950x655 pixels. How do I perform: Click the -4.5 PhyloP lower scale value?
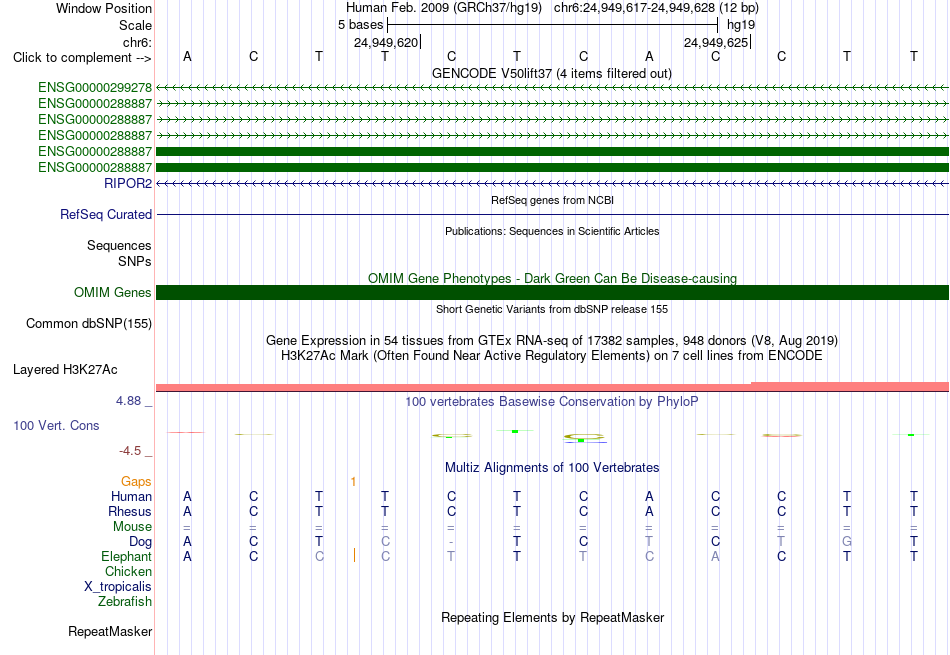pyautogui.click(x=130, y=451)
